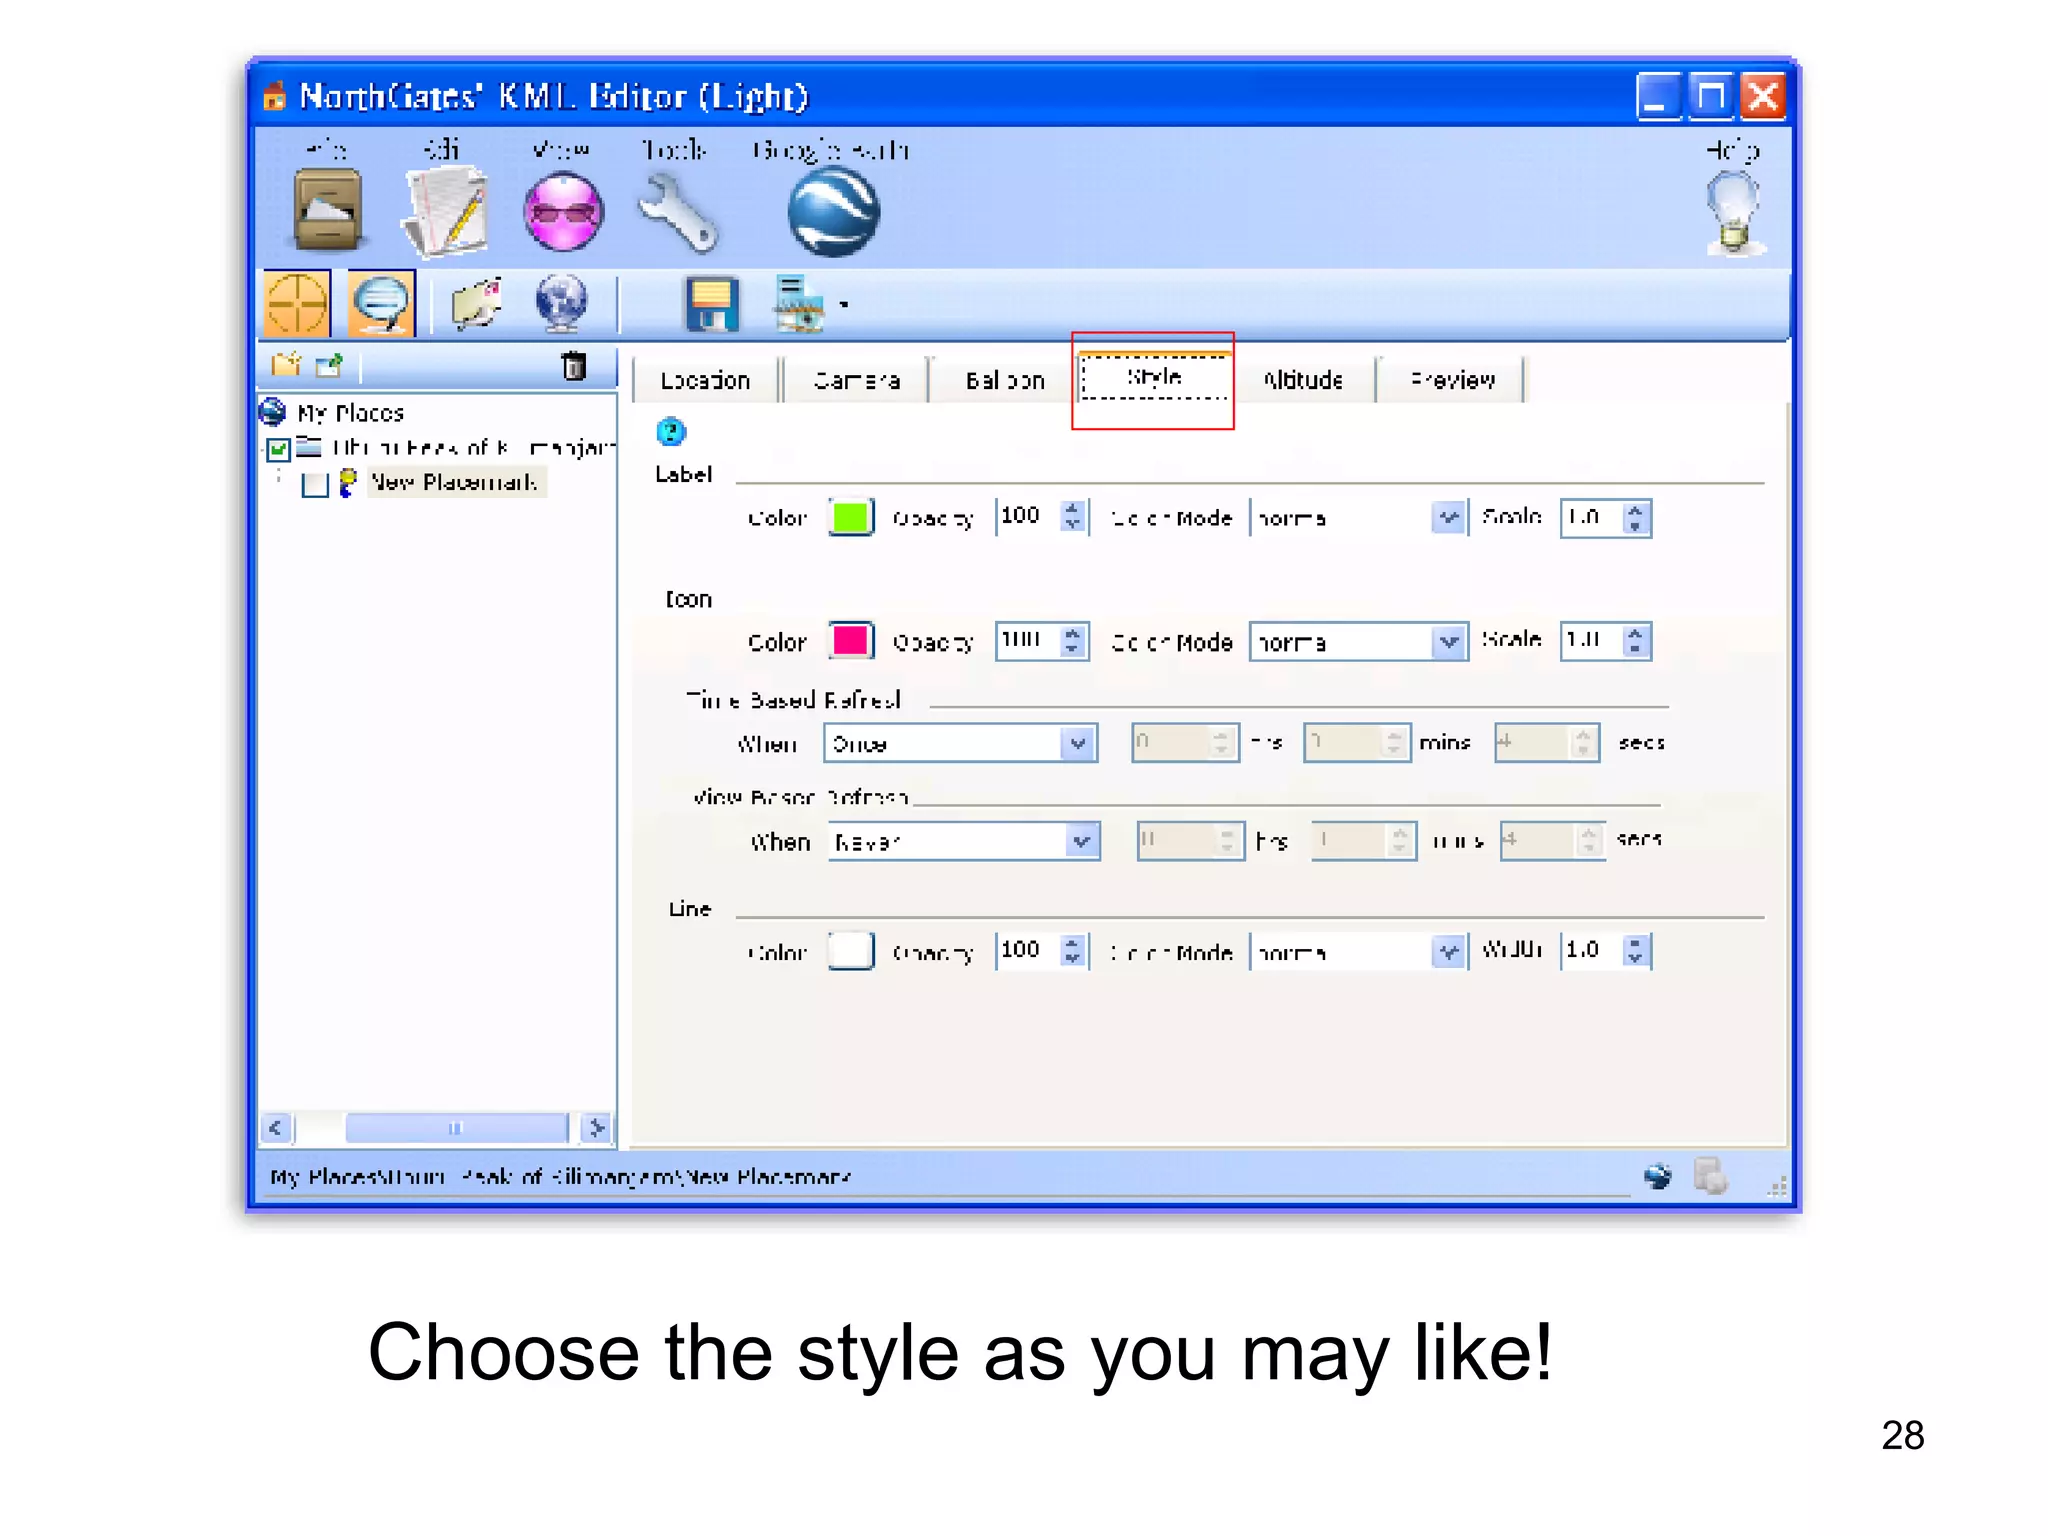2048x1536 pixels.
Task: Select the orange crosshair placemark tool
Action: tap(297, 303)
